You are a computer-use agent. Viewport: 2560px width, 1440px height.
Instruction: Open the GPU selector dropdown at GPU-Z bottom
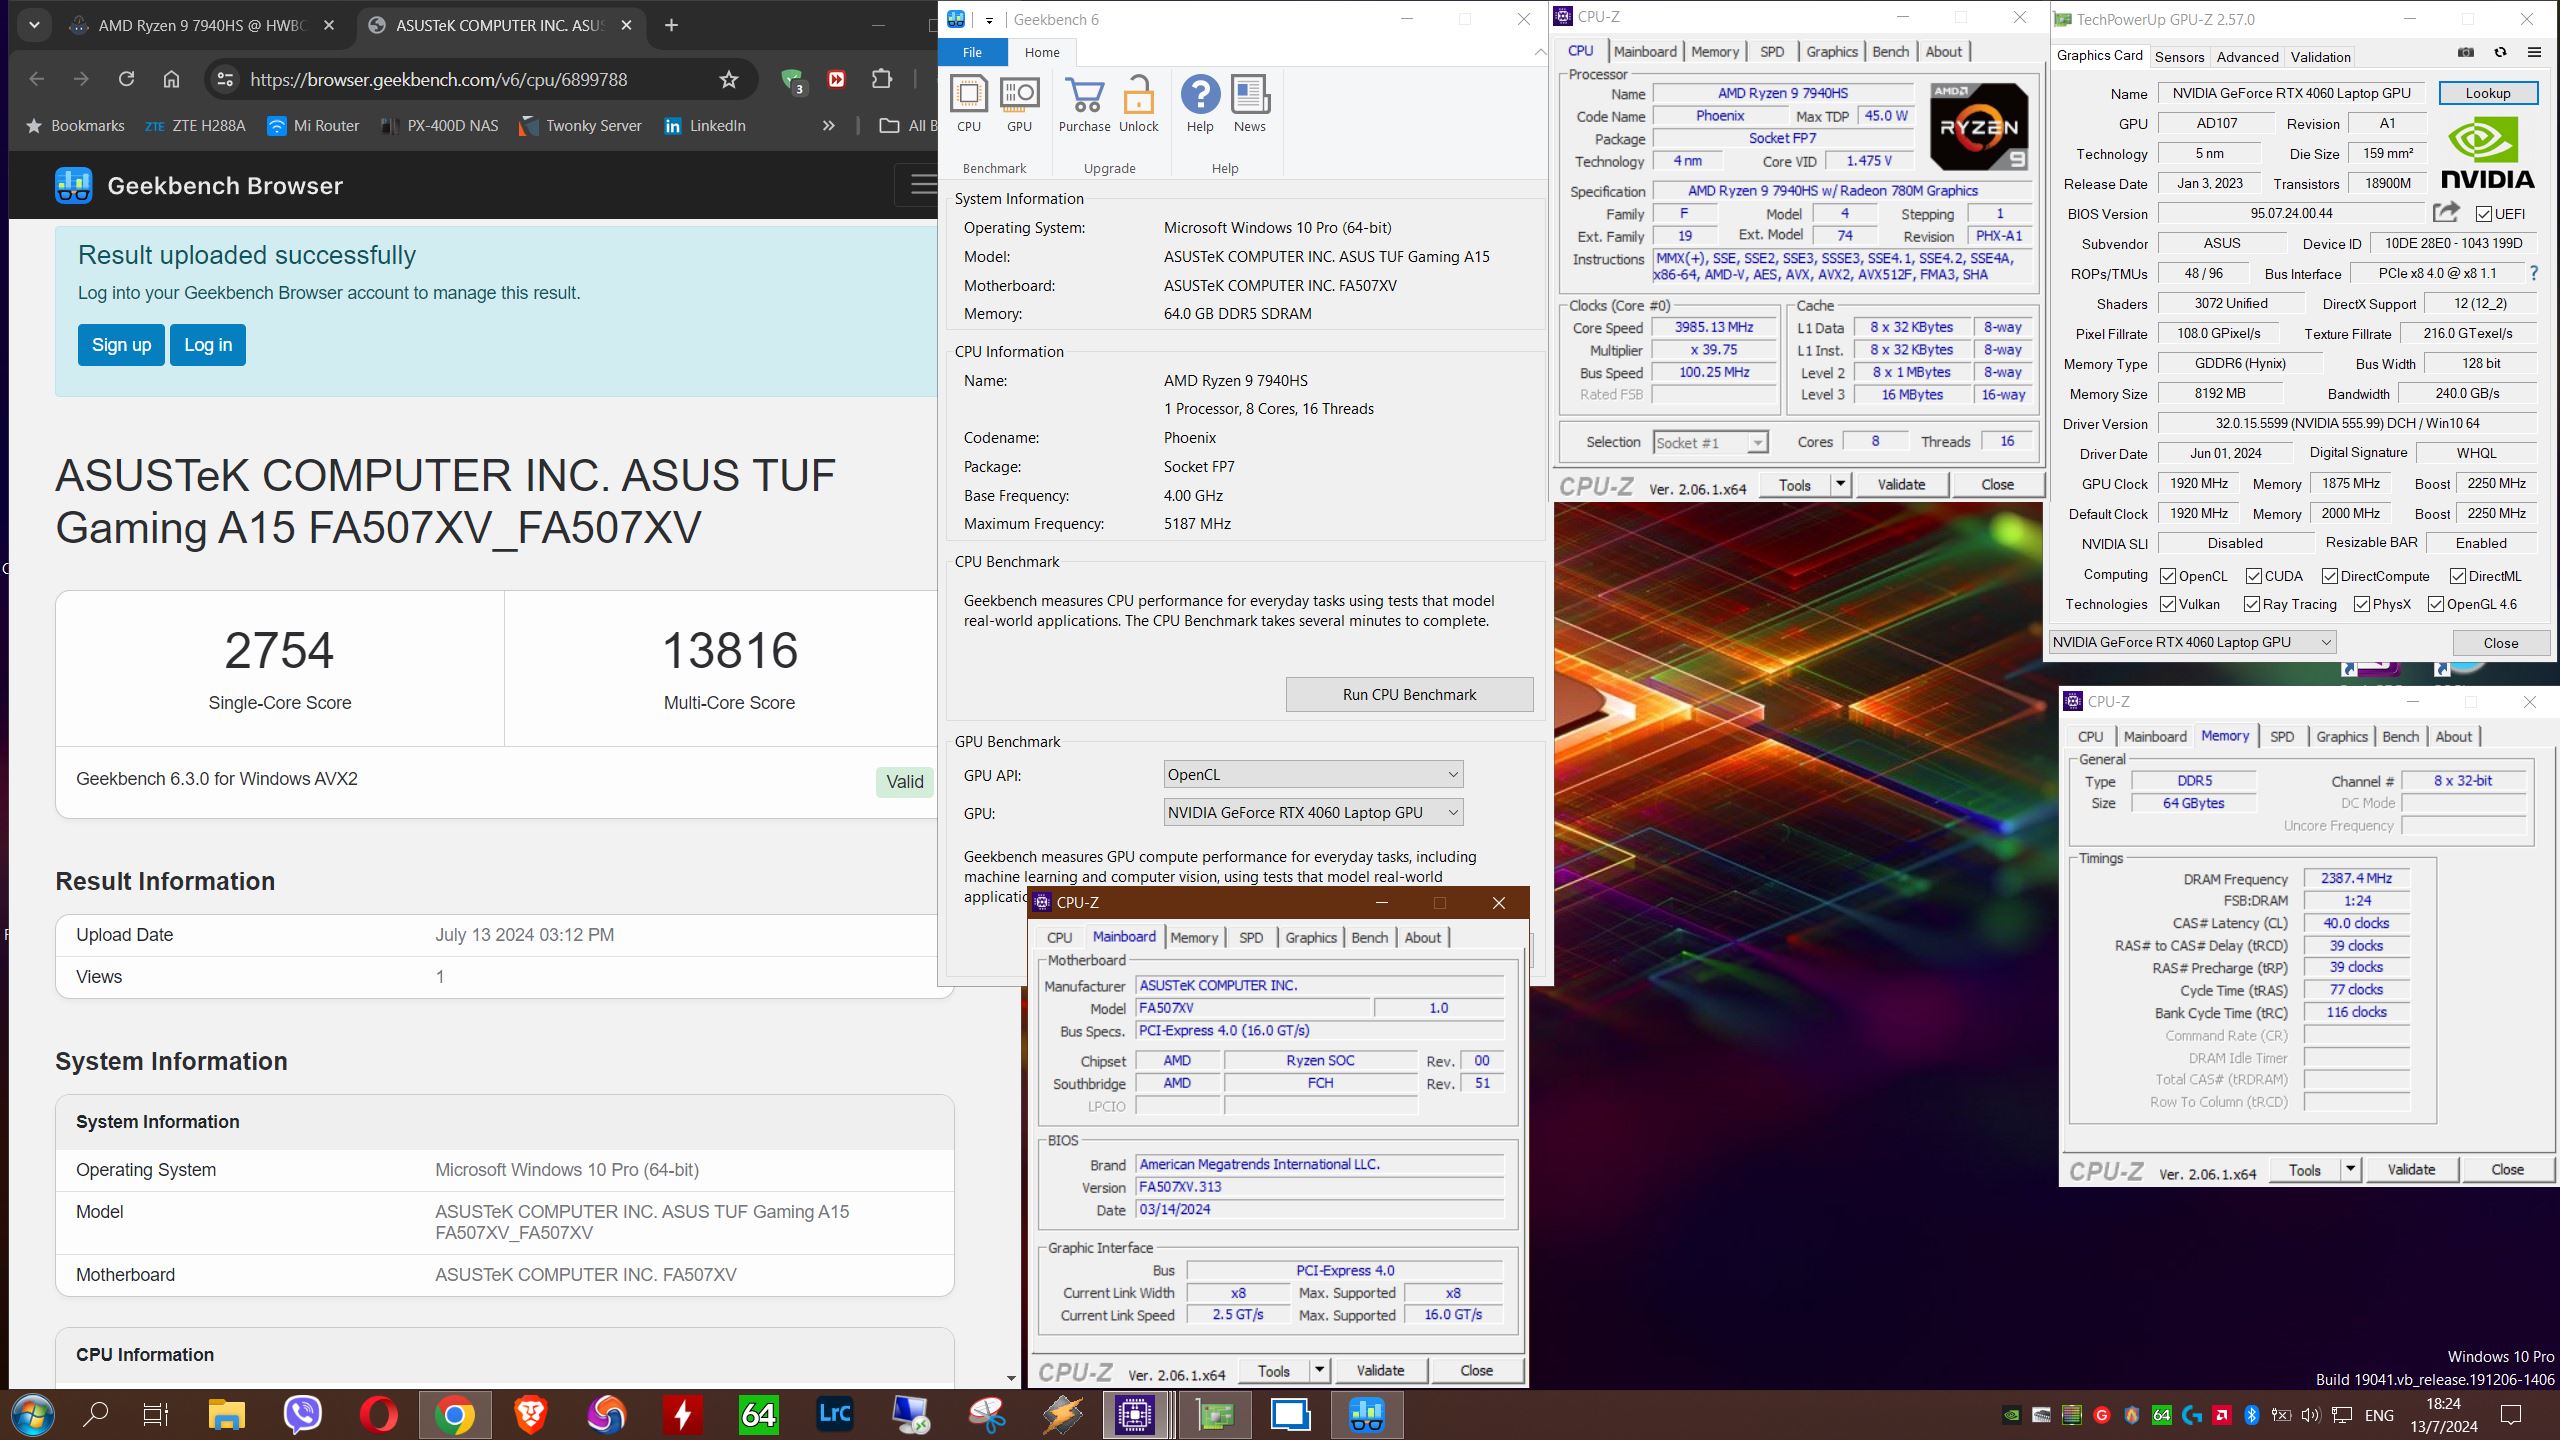pyautogui.click(x=2192, y=642)
